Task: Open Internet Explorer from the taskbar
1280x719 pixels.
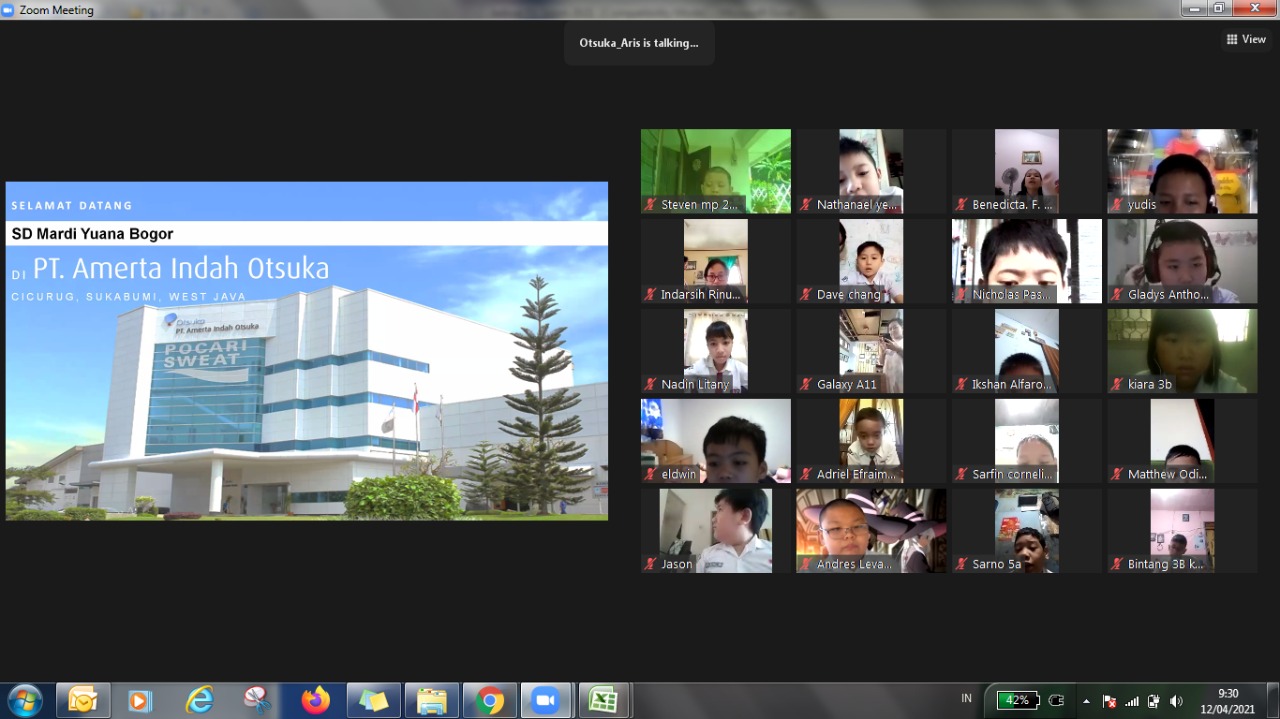Action: [199, 701]
